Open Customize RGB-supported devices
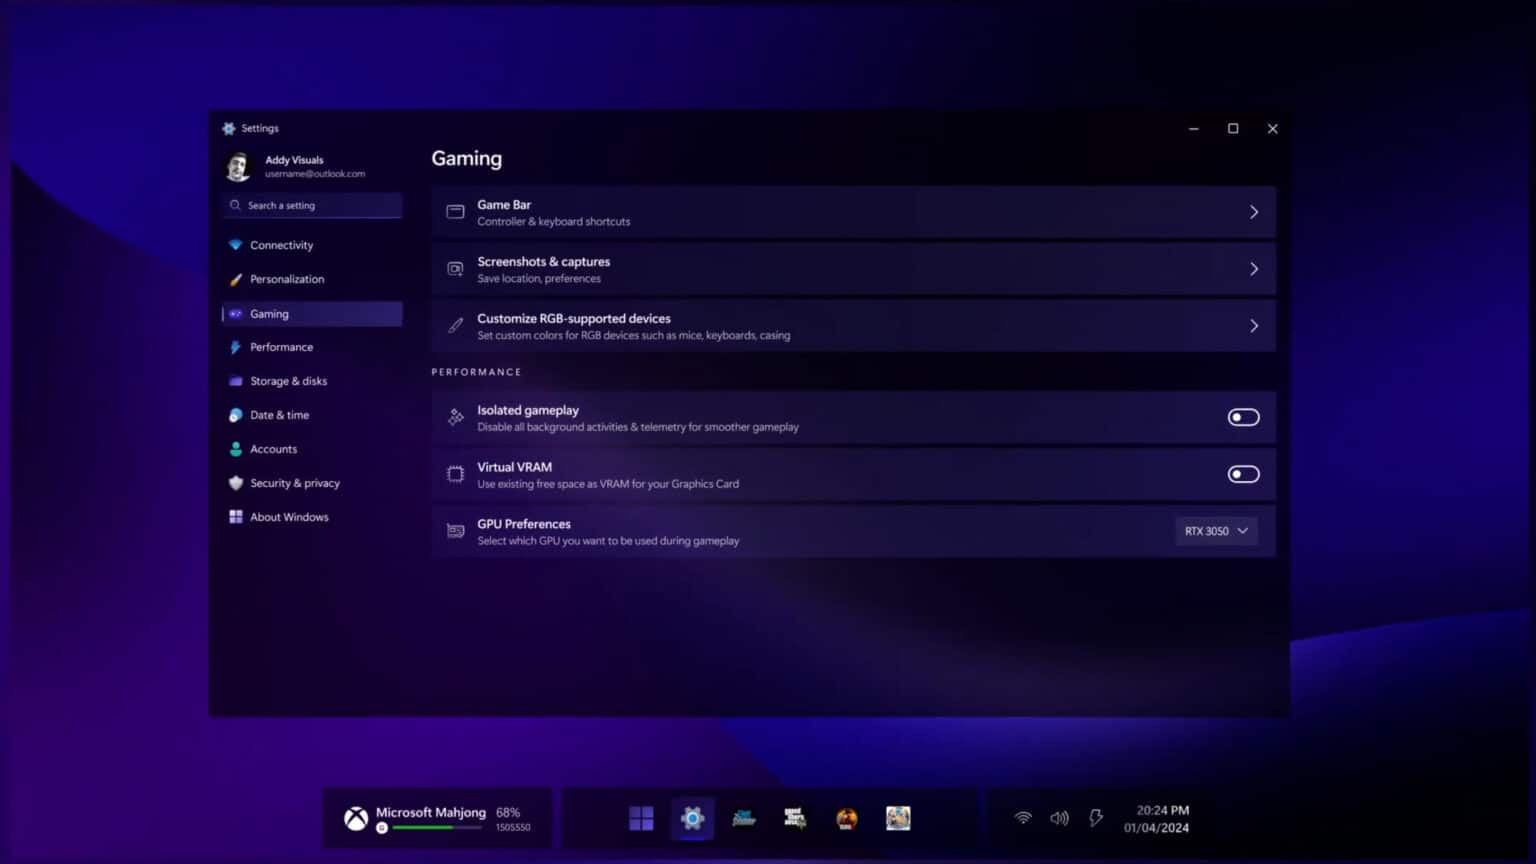Image resolution: width=1536 pixels, height=864 pixels. click(853, 325)
